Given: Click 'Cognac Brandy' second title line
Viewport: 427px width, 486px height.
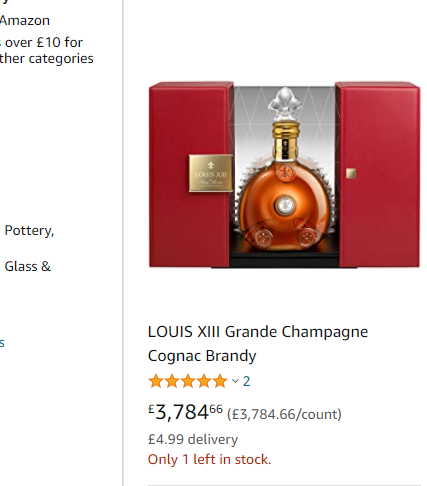Looking at the screenshot, I should tap(202, 356).
